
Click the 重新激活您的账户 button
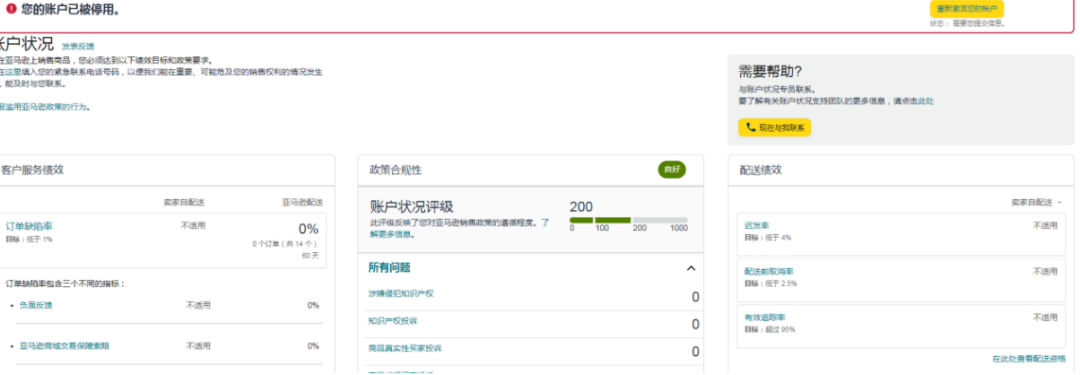966,9
